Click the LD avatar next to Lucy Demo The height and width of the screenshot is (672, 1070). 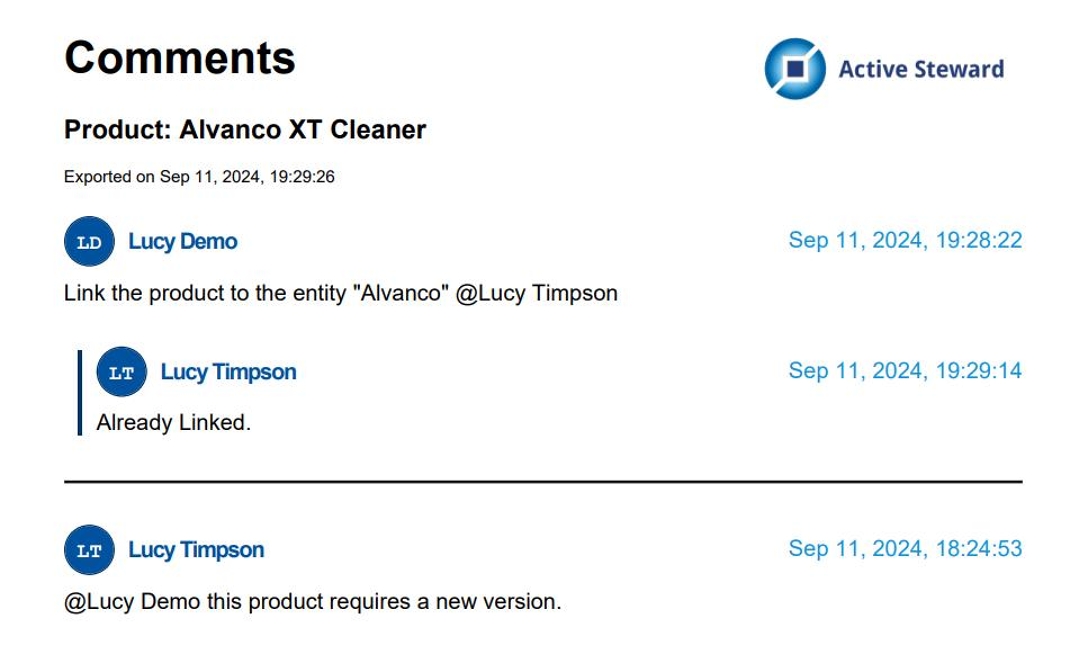tap(89, 242)
